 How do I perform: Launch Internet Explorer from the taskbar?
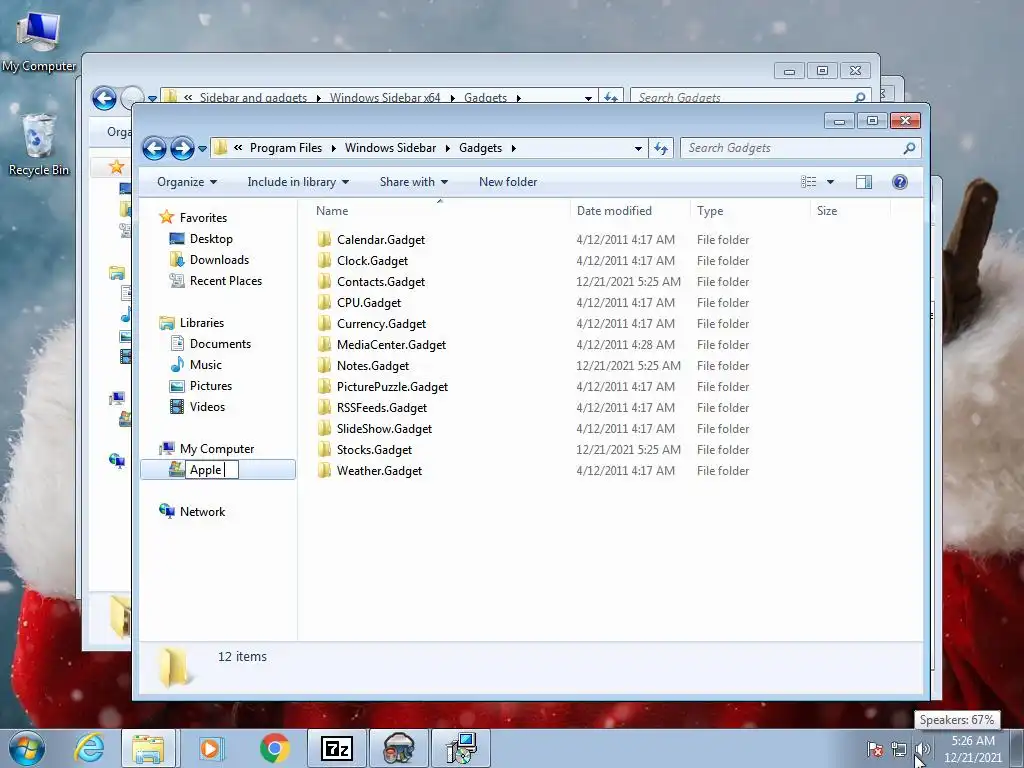click(89, 748)
